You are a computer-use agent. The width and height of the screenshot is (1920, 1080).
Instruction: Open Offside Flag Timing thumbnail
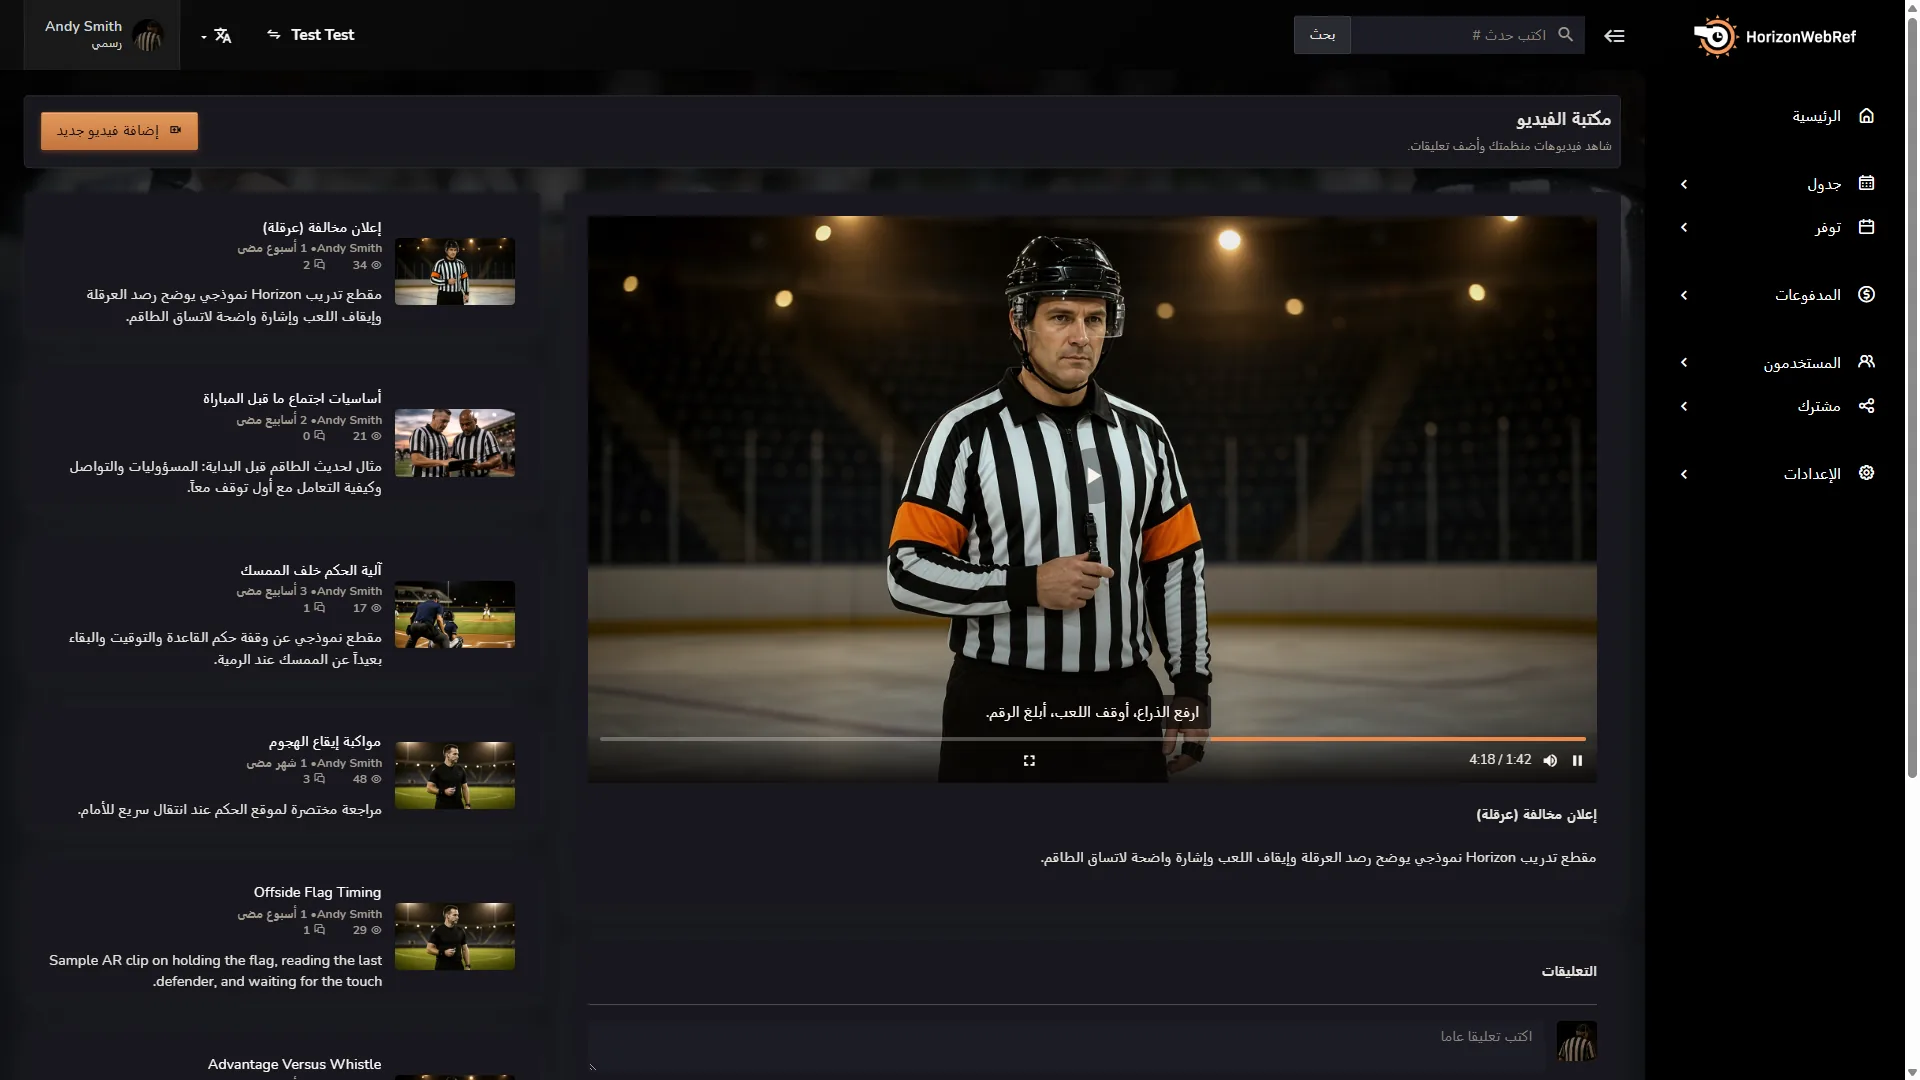click(455, 937)
